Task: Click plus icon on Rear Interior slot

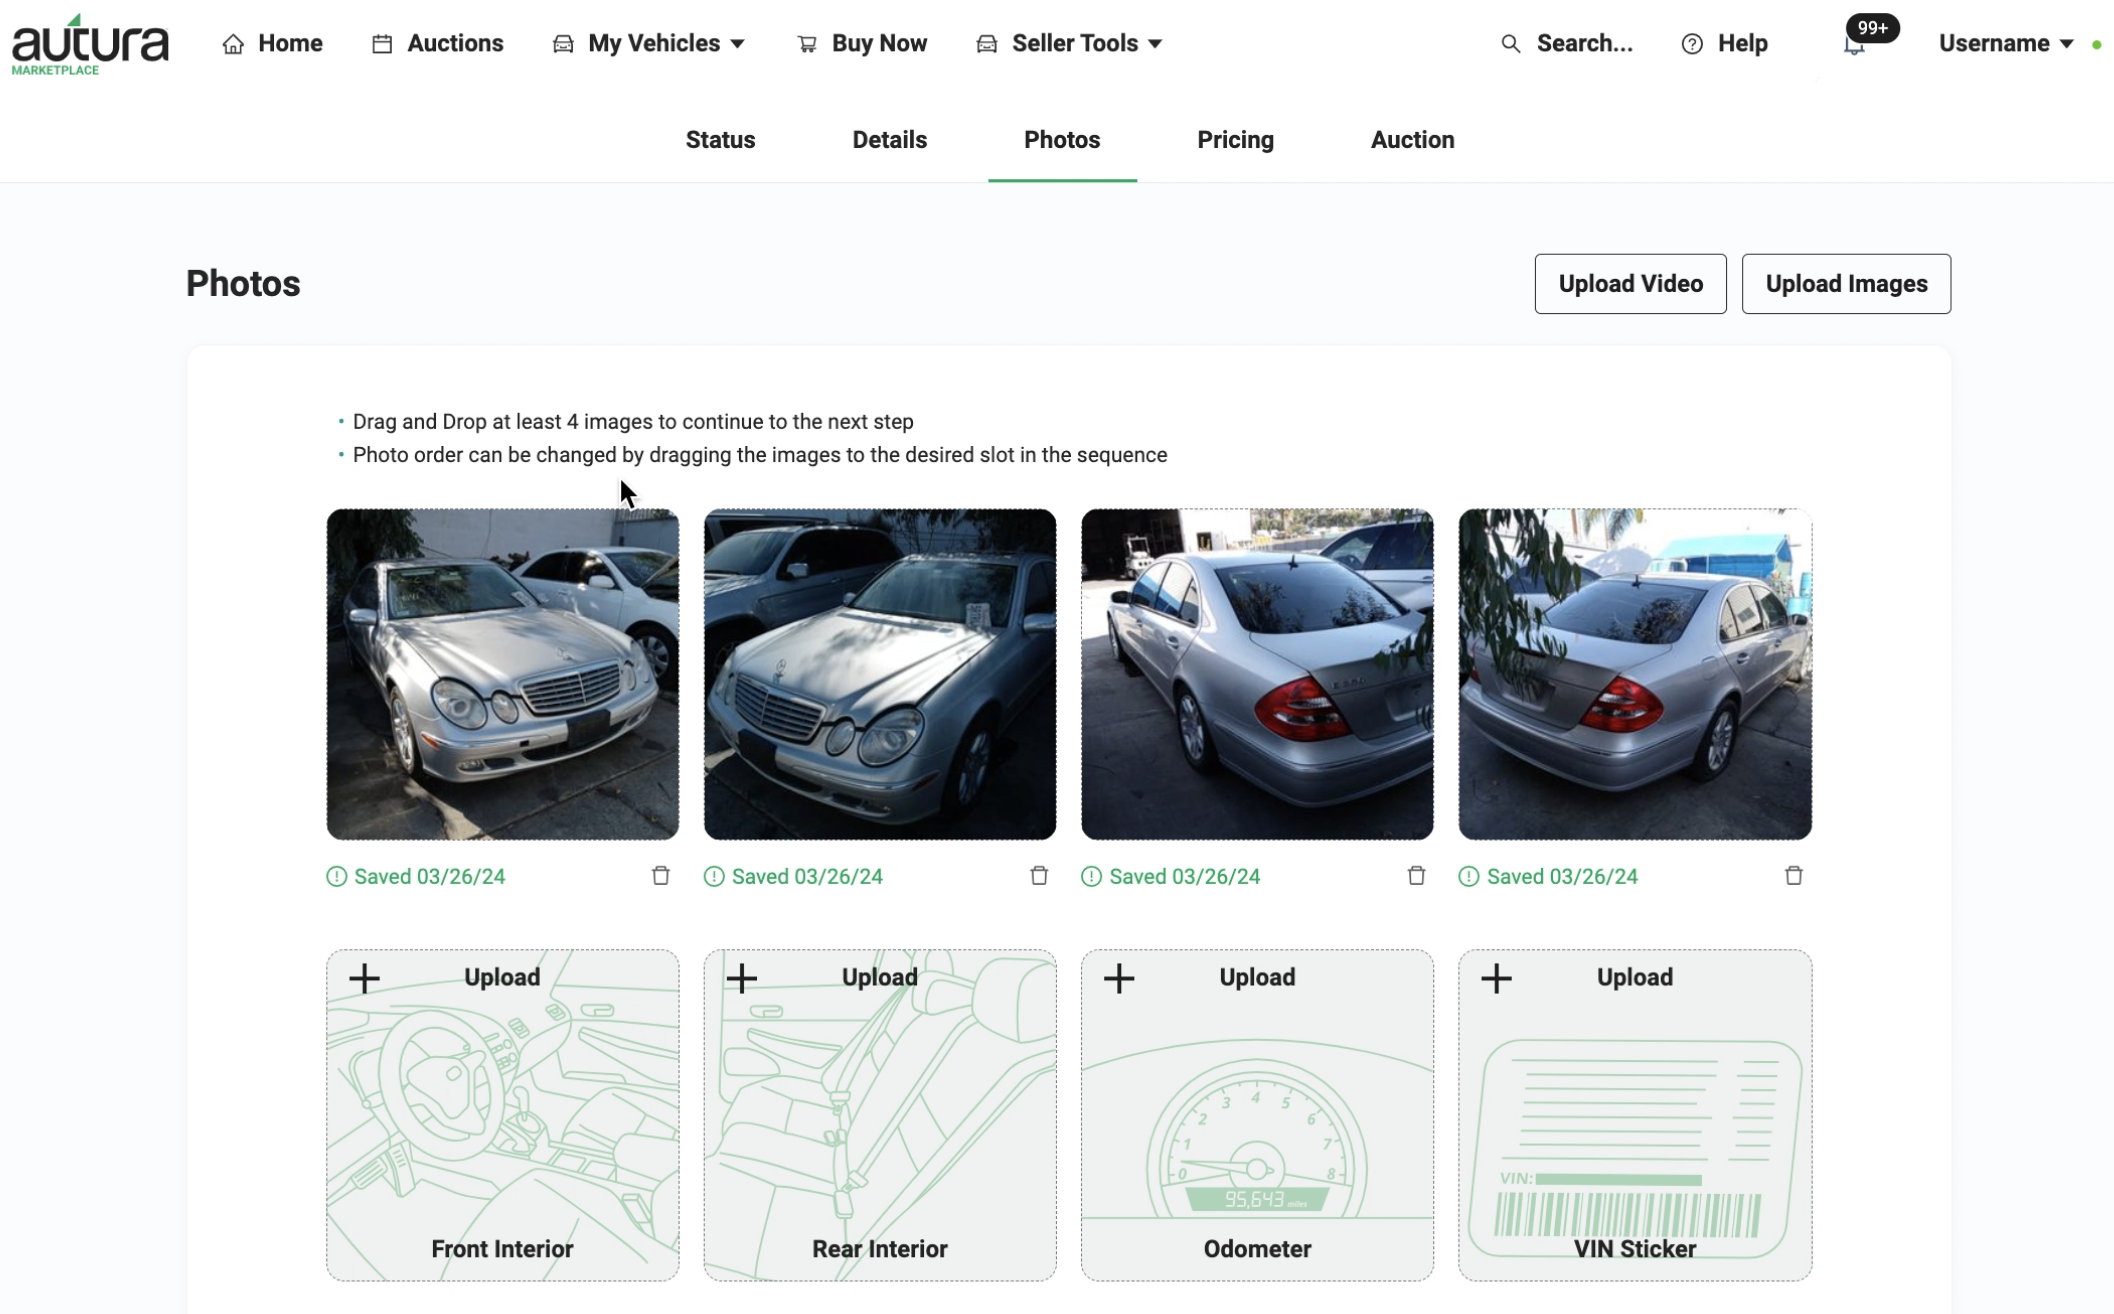Action: click(742, 978)
